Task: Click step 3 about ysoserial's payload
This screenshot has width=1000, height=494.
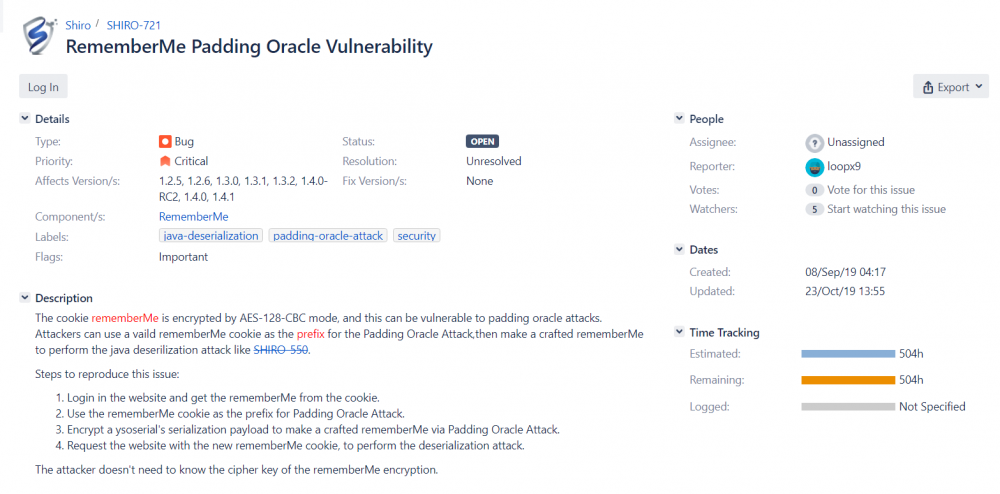Action: [x=313, y=430]
